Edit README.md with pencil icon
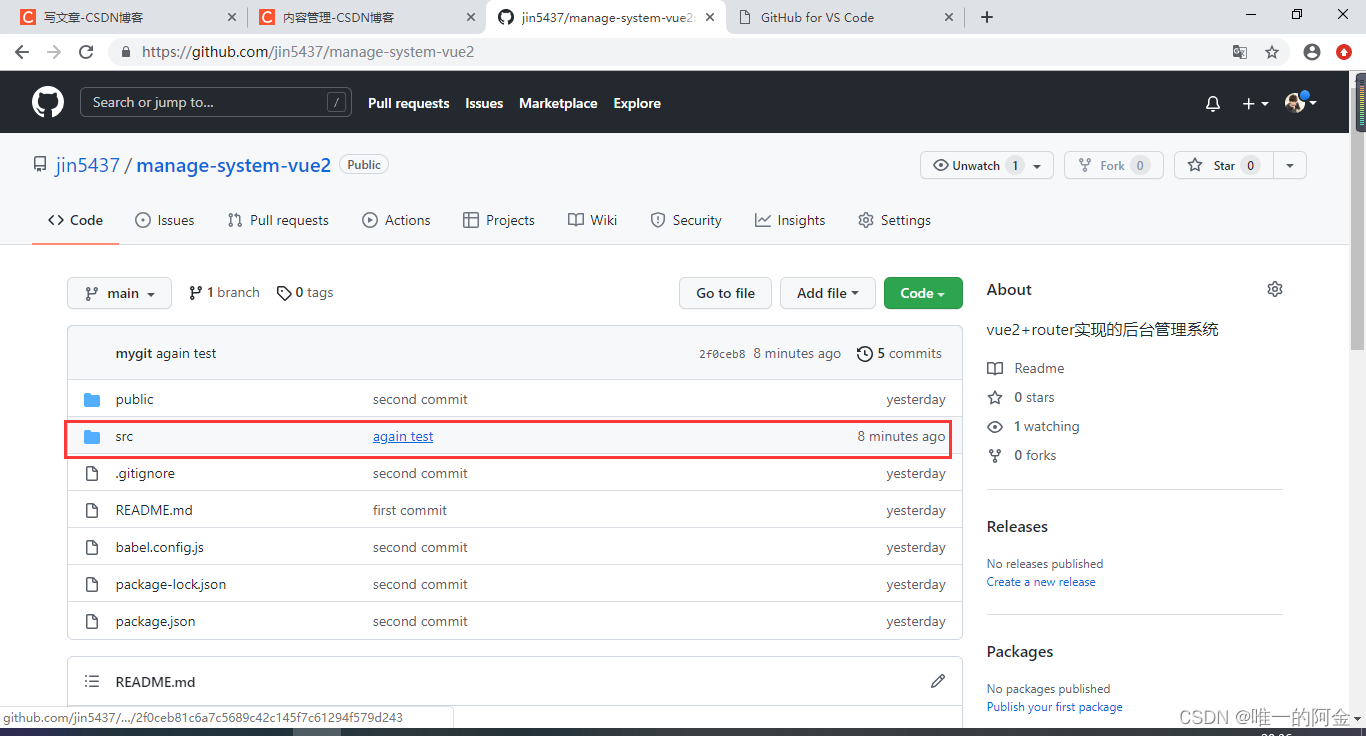Viewport: 1366px width, 736px height. coord(937,681)
